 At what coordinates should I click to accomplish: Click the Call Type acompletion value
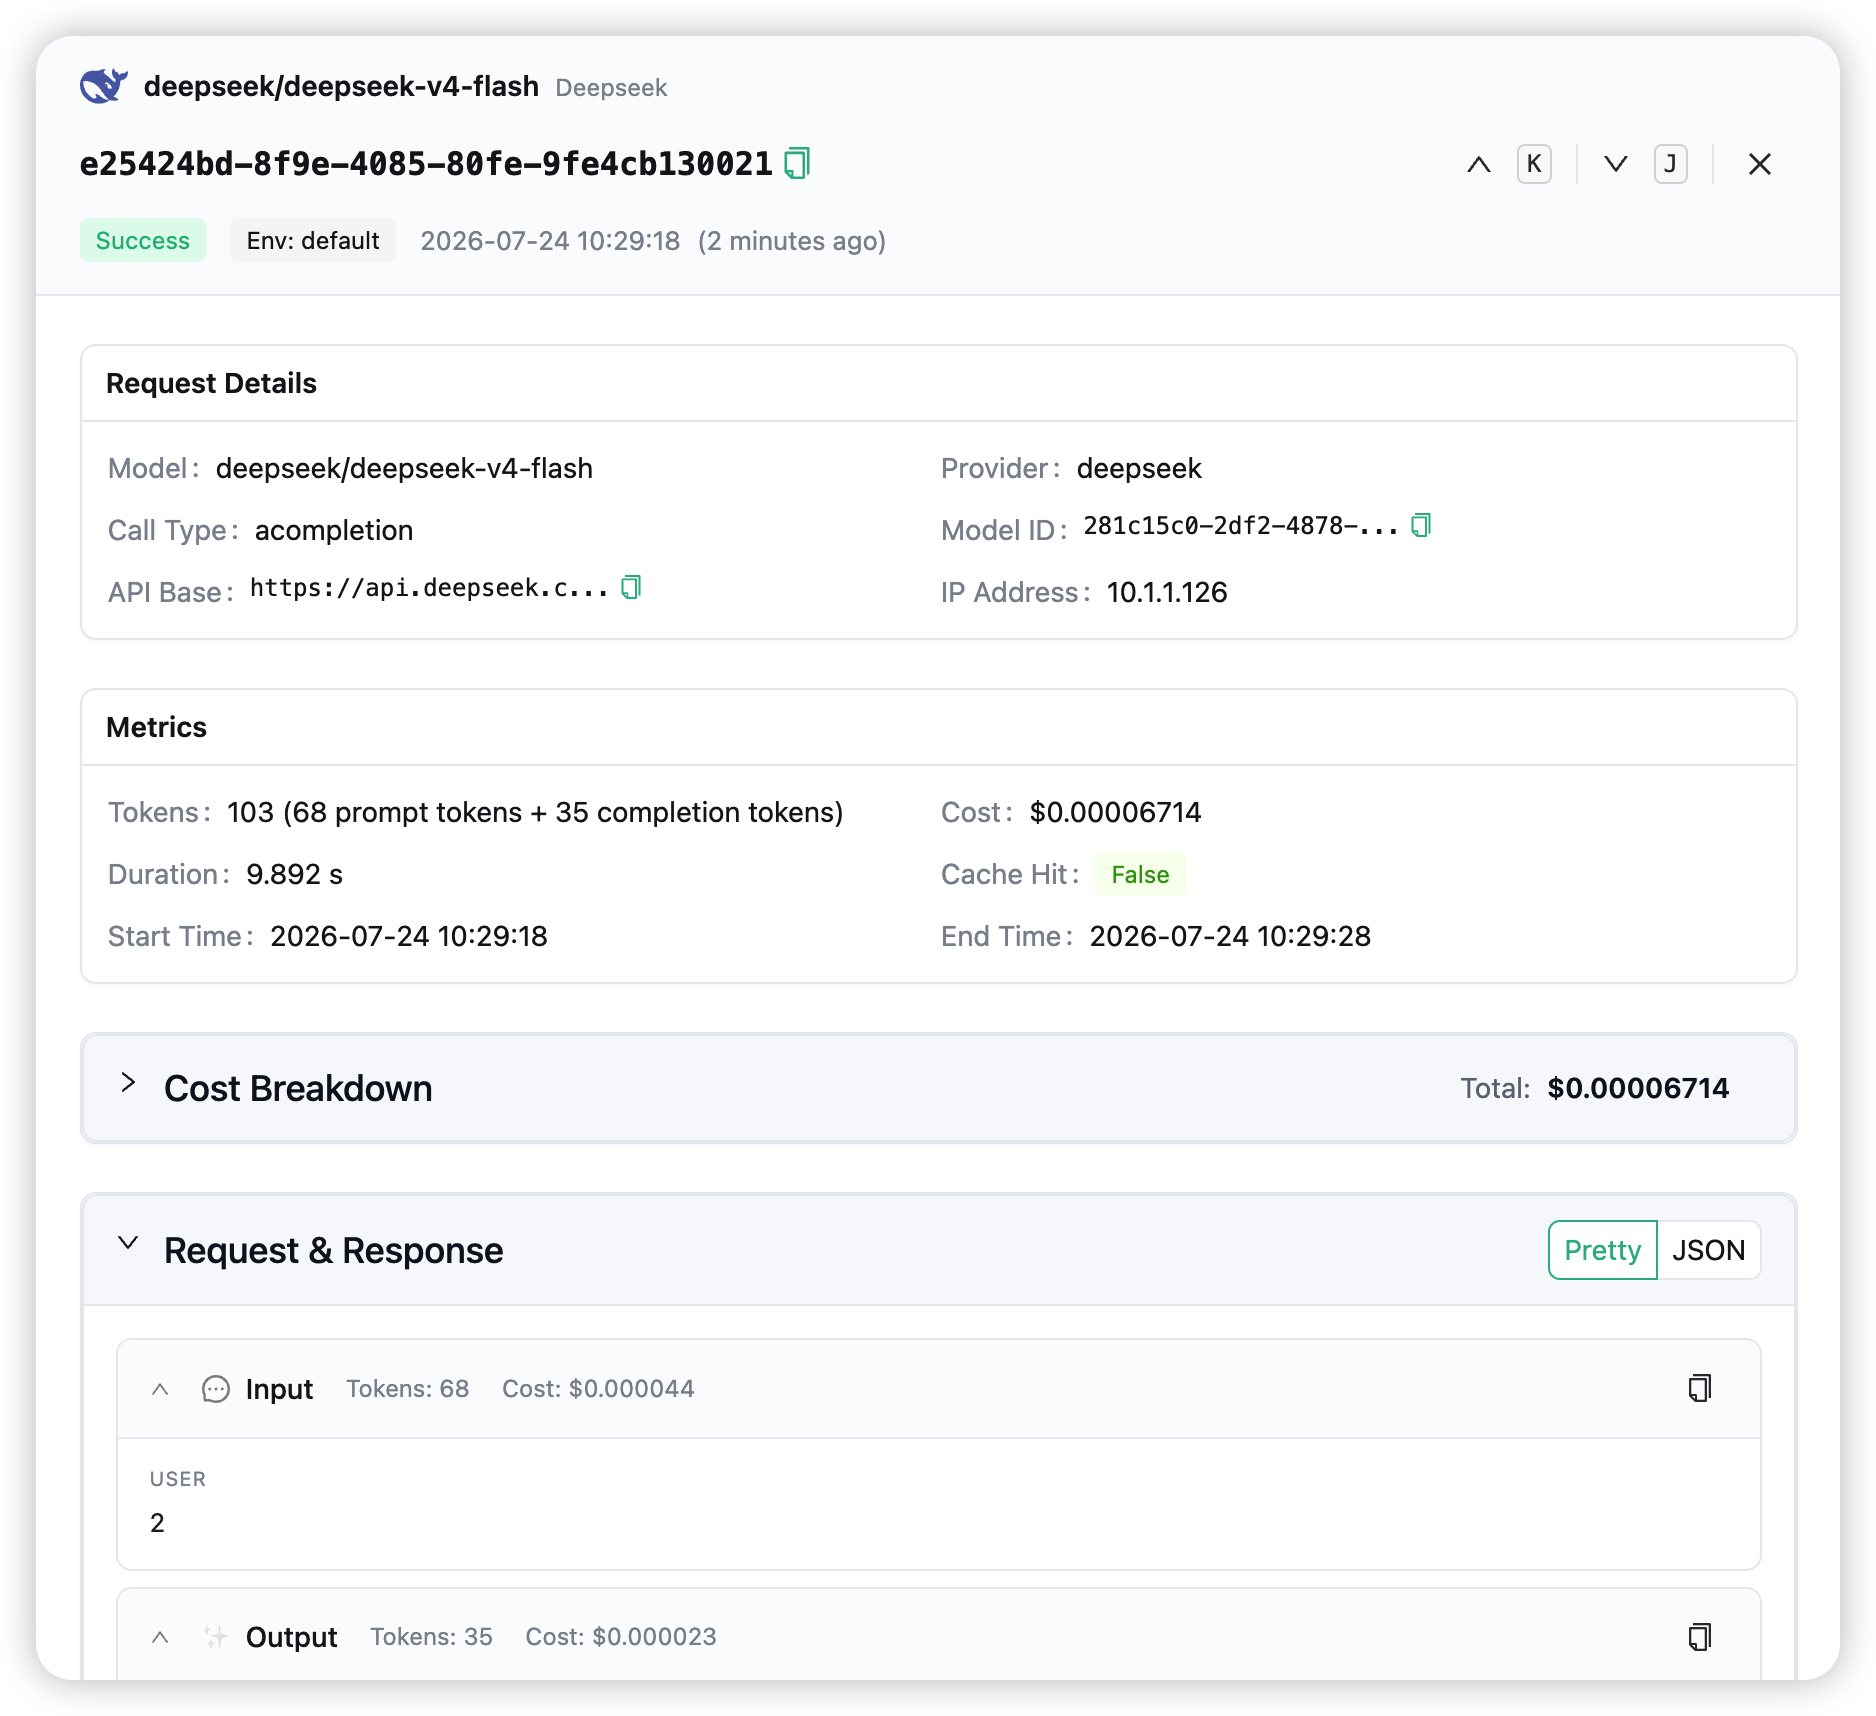334,530
